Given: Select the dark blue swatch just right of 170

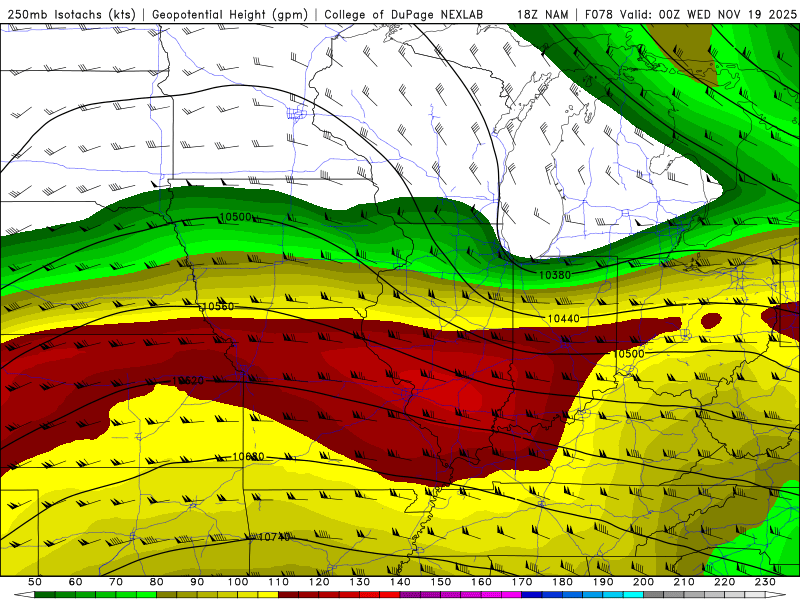Looking at the screenshot, I should (x=532, y=595).
